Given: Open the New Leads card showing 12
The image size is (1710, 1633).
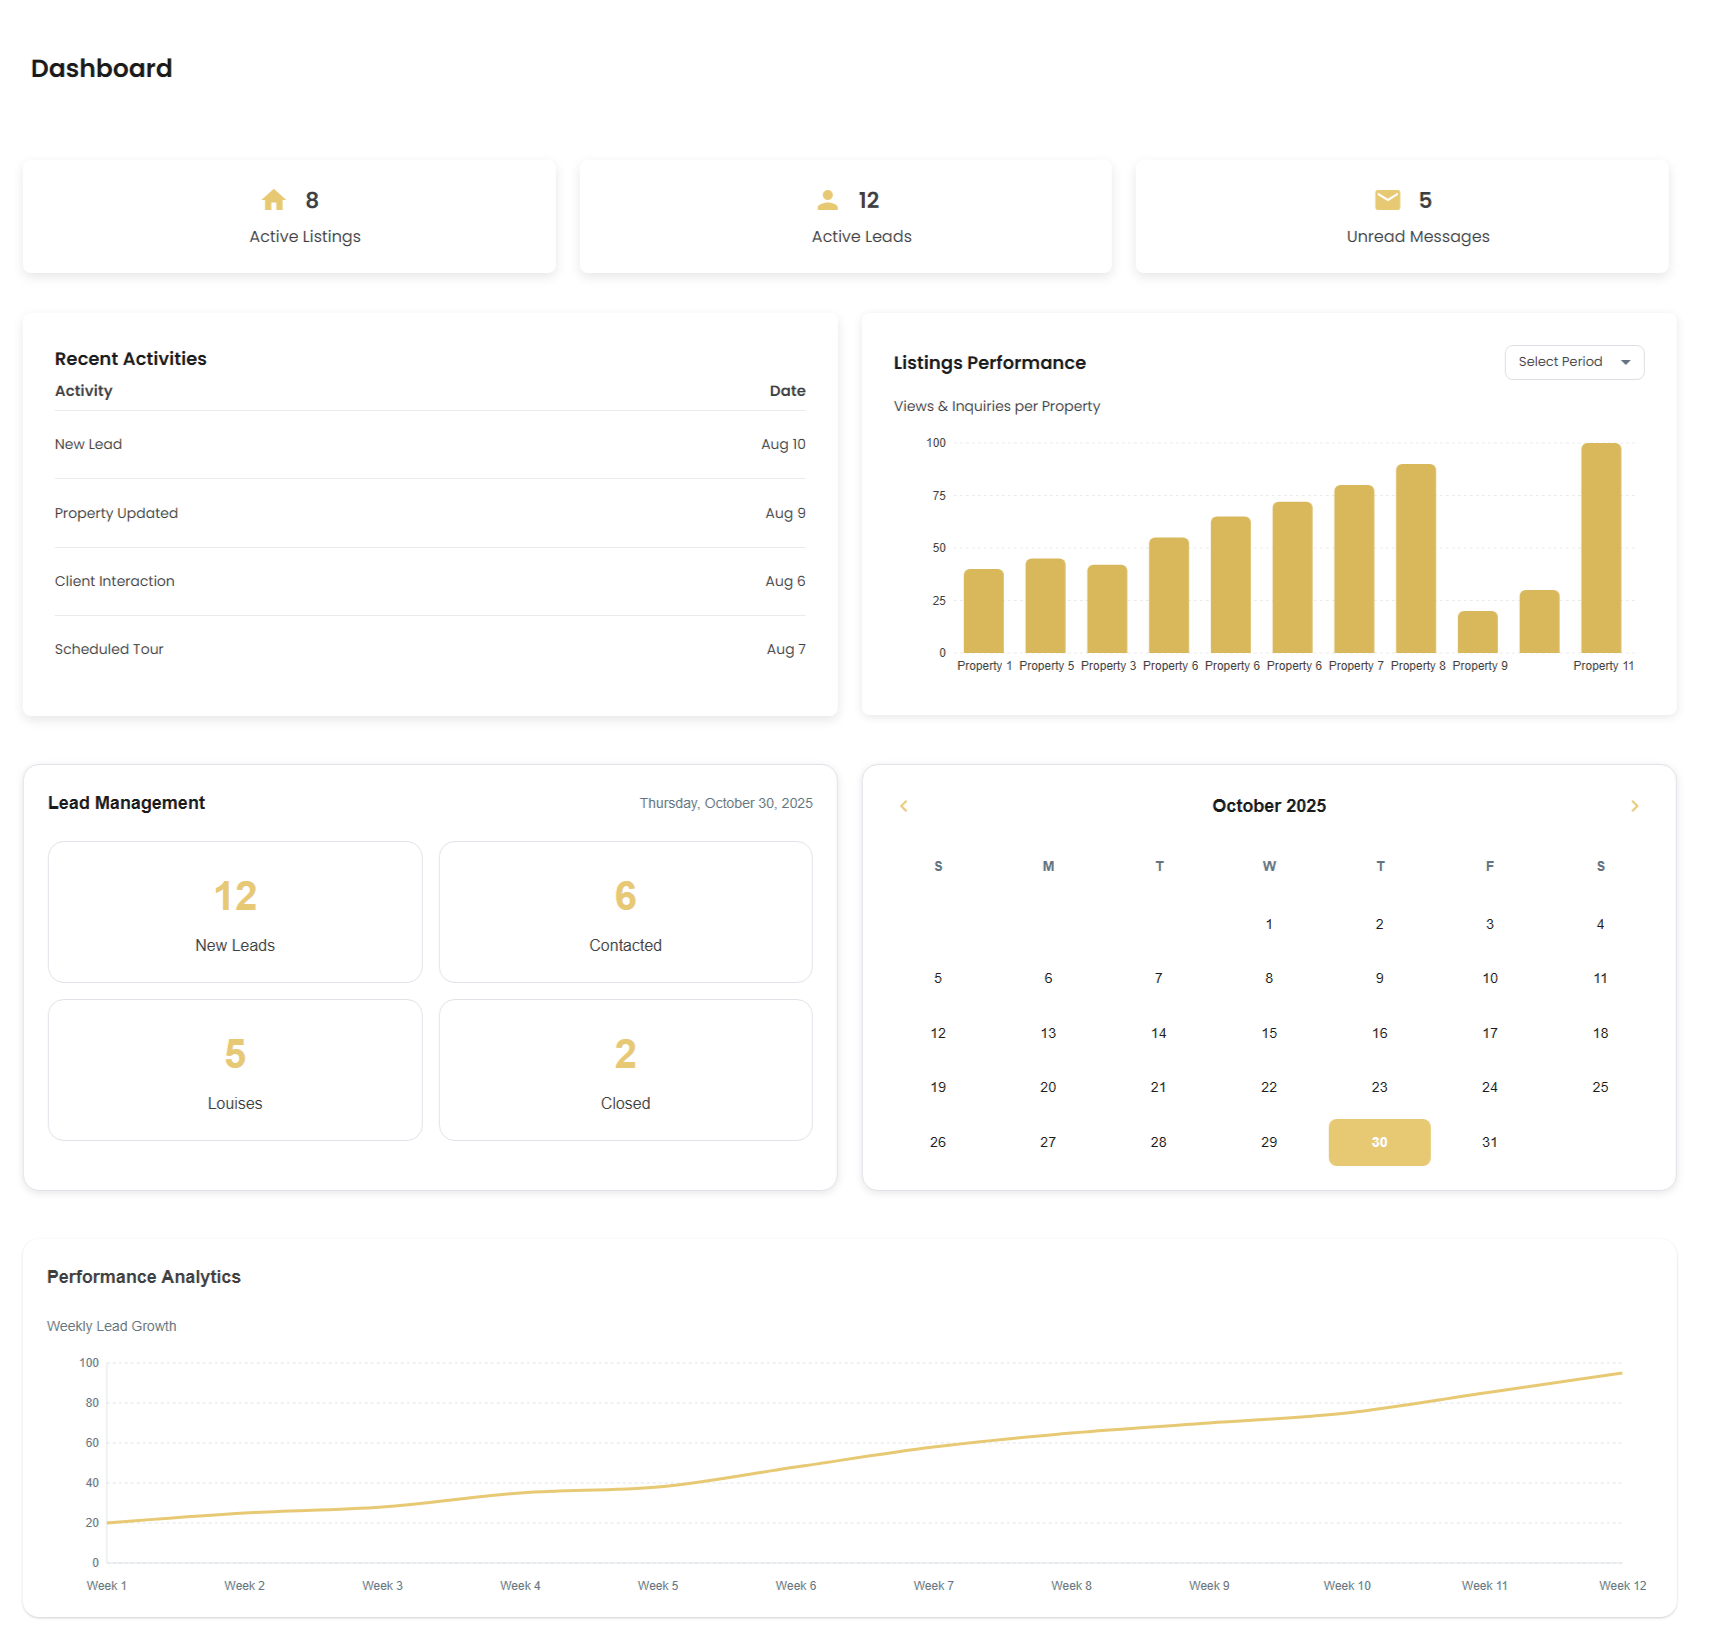Looking at the screenshot, I should tap(235, 911).
